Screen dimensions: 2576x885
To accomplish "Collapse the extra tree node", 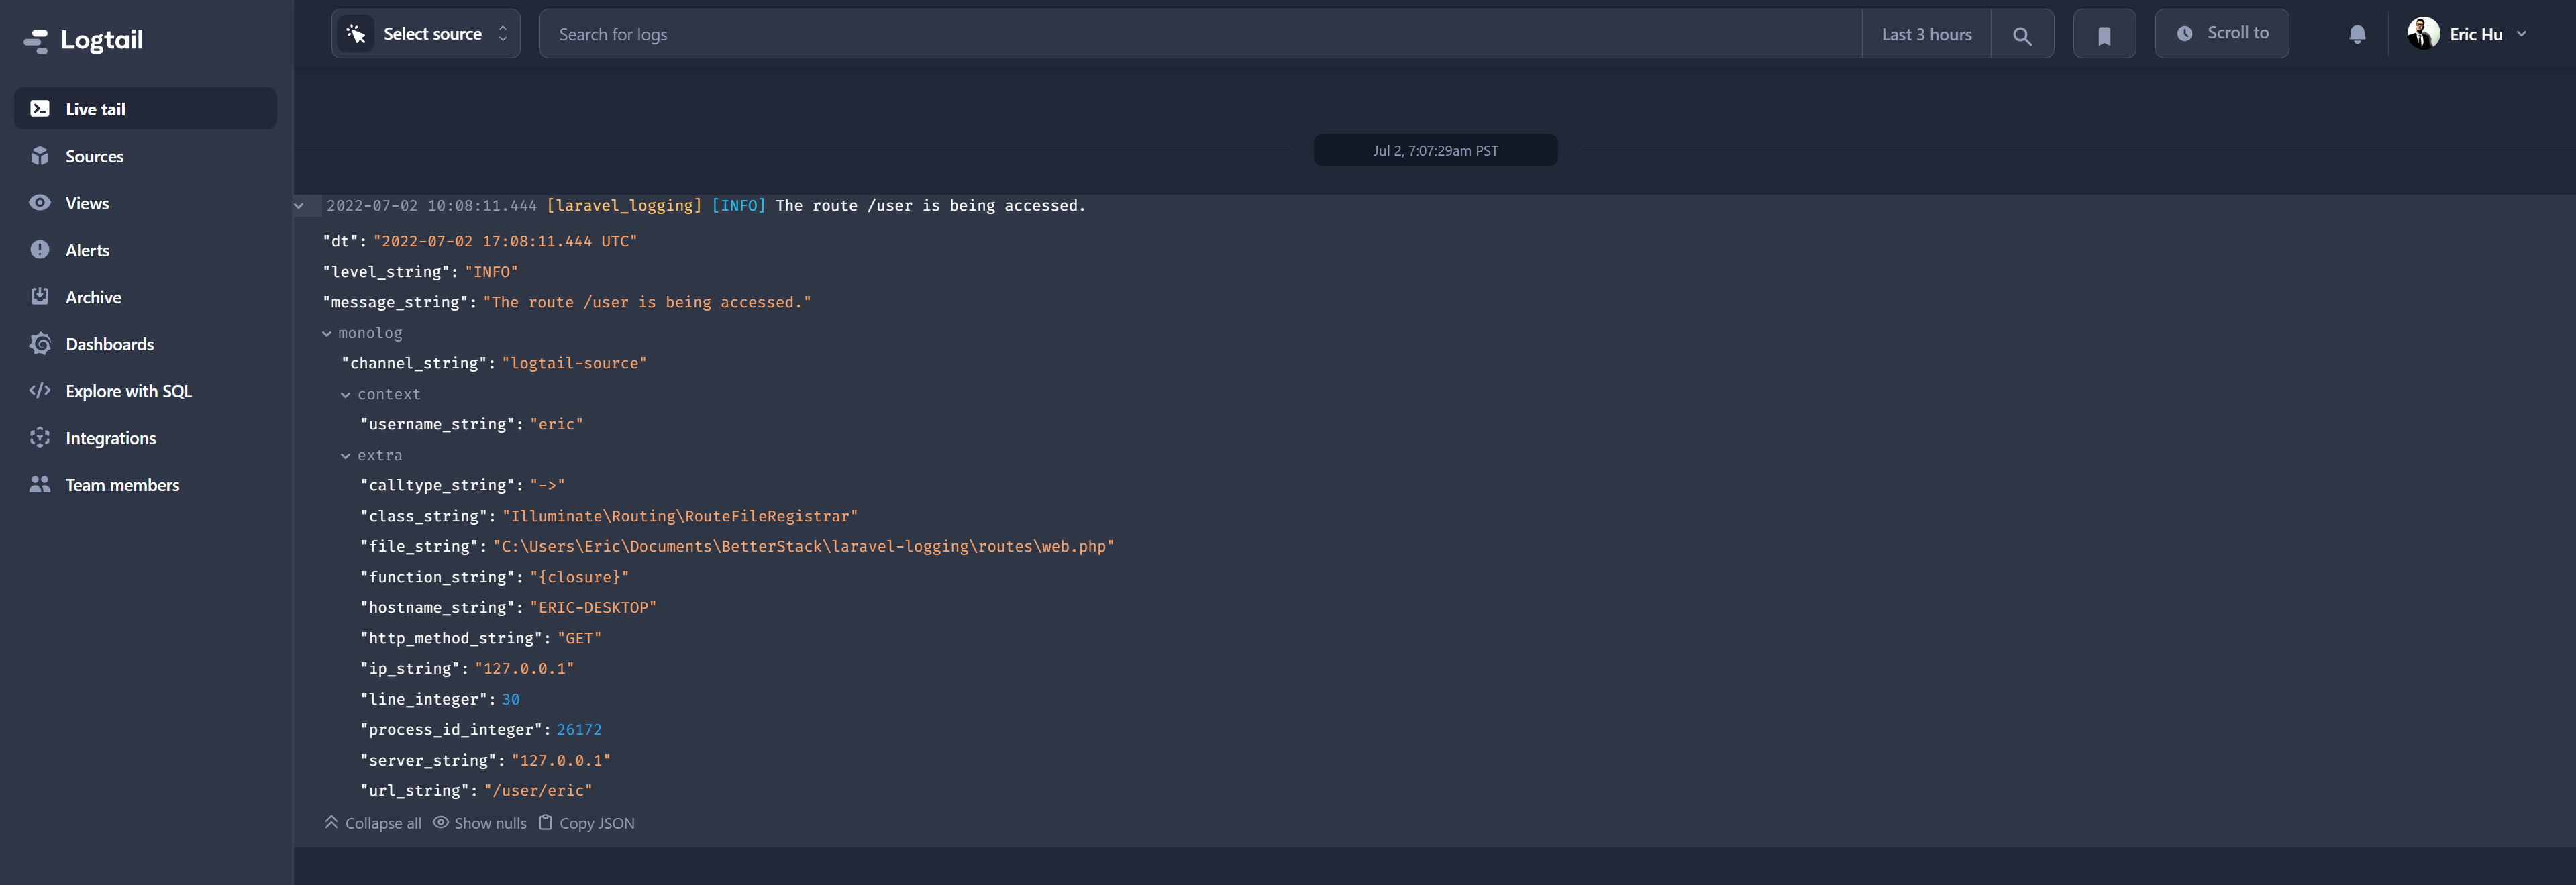I will (346, 456).
